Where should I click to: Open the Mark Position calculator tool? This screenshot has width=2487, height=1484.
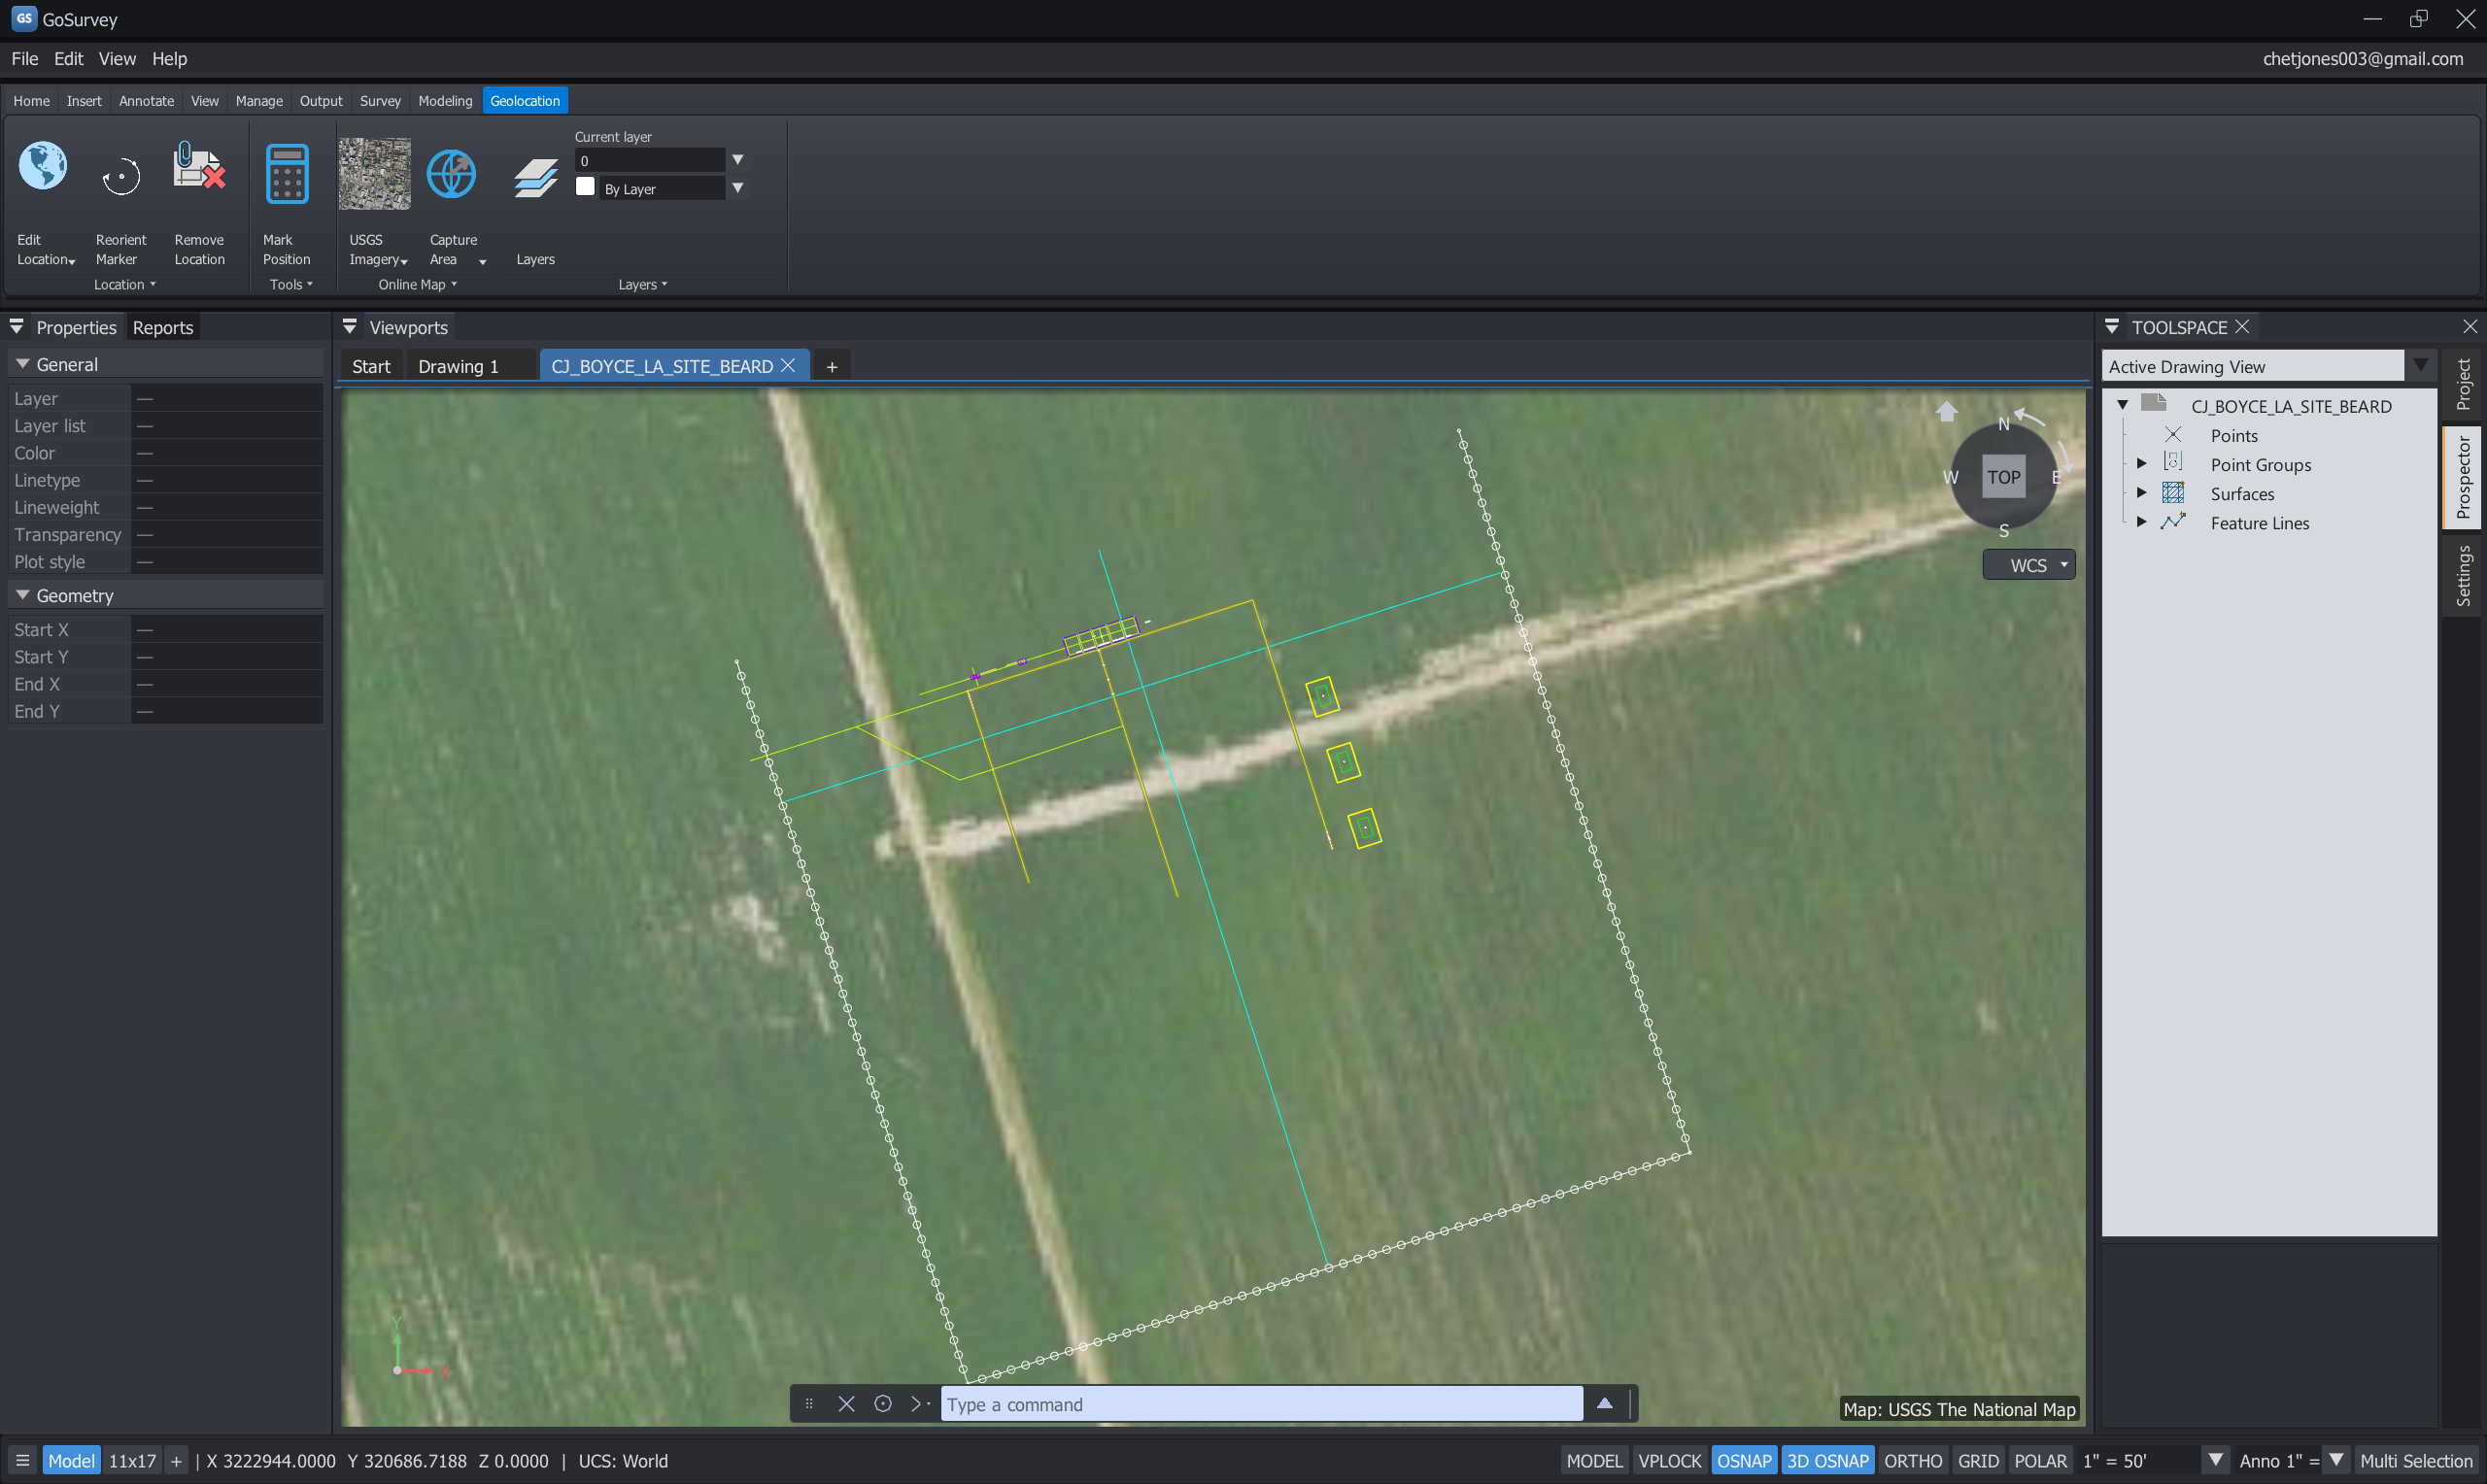[x=287, y=174]
